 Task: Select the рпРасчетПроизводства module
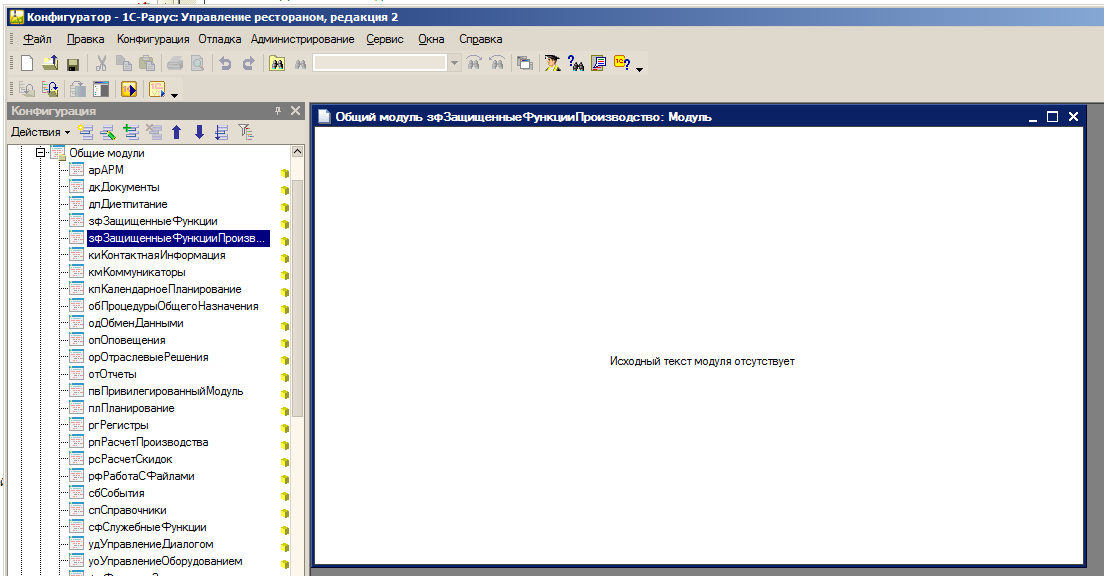pyautogui.click(x=149, y=442)
